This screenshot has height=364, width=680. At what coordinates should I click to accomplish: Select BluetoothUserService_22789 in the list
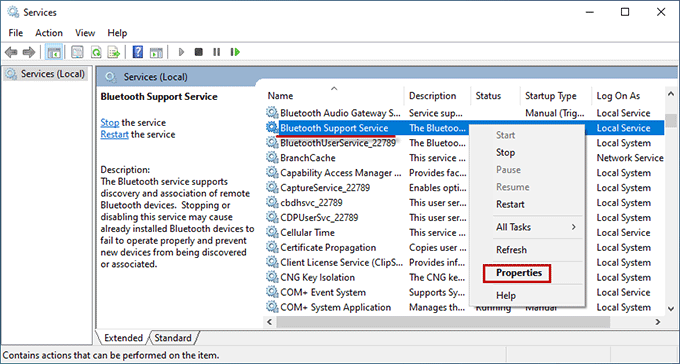tap(338, 143)
